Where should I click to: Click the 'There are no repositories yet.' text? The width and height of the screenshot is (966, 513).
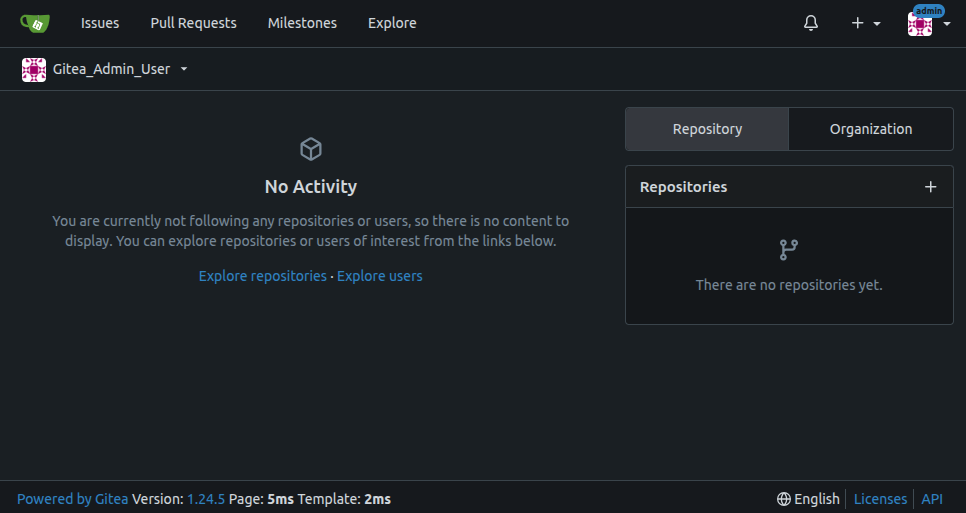pyautogui.click(x=789, y=285)
